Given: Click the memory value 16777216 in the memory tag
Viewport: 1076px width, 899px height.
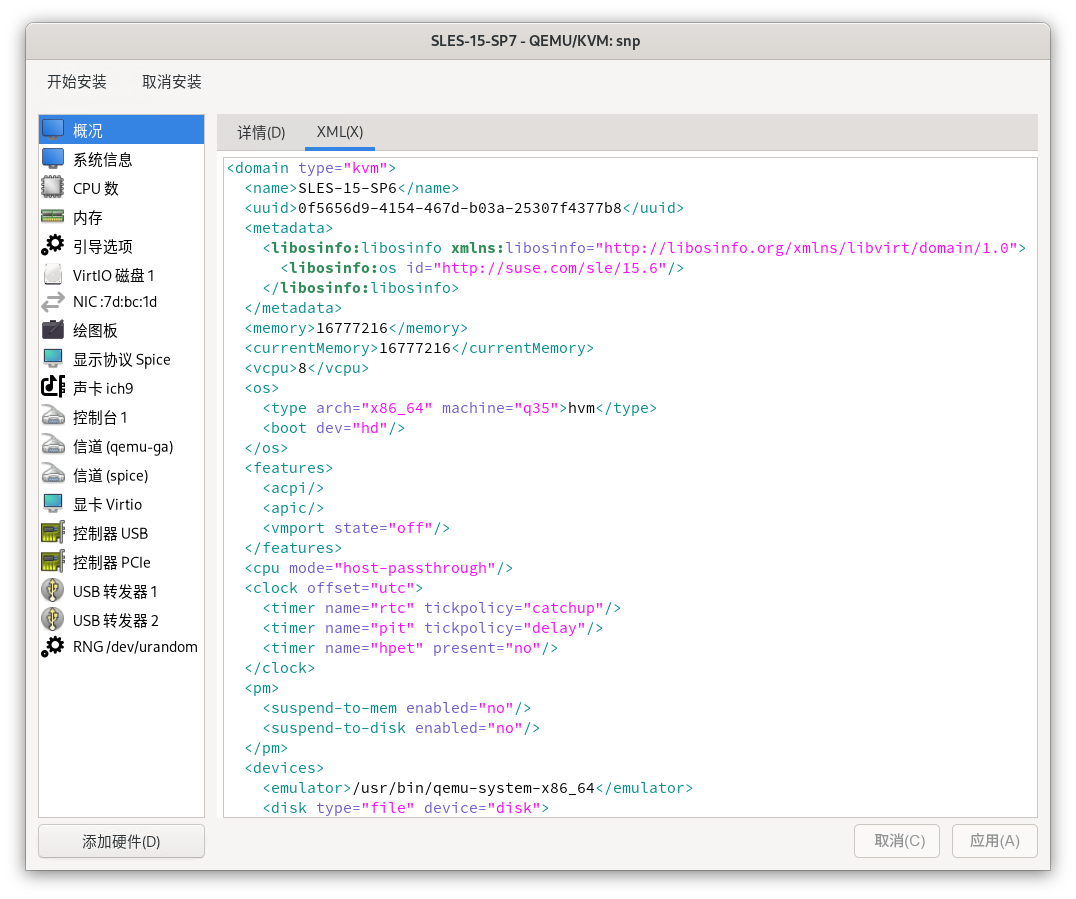Looking at the screenshot, I should 352,328.
